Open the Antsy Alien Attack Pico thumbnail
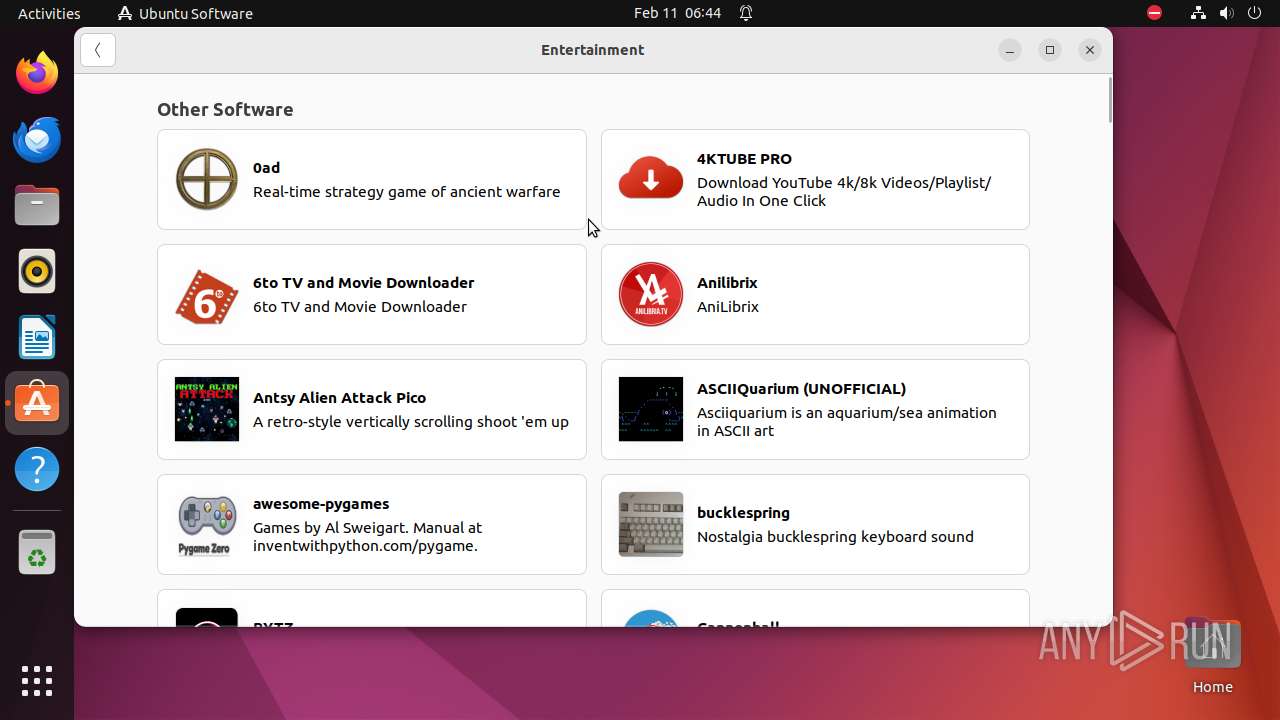This screenshot has height=720, width=1280. 207,410
